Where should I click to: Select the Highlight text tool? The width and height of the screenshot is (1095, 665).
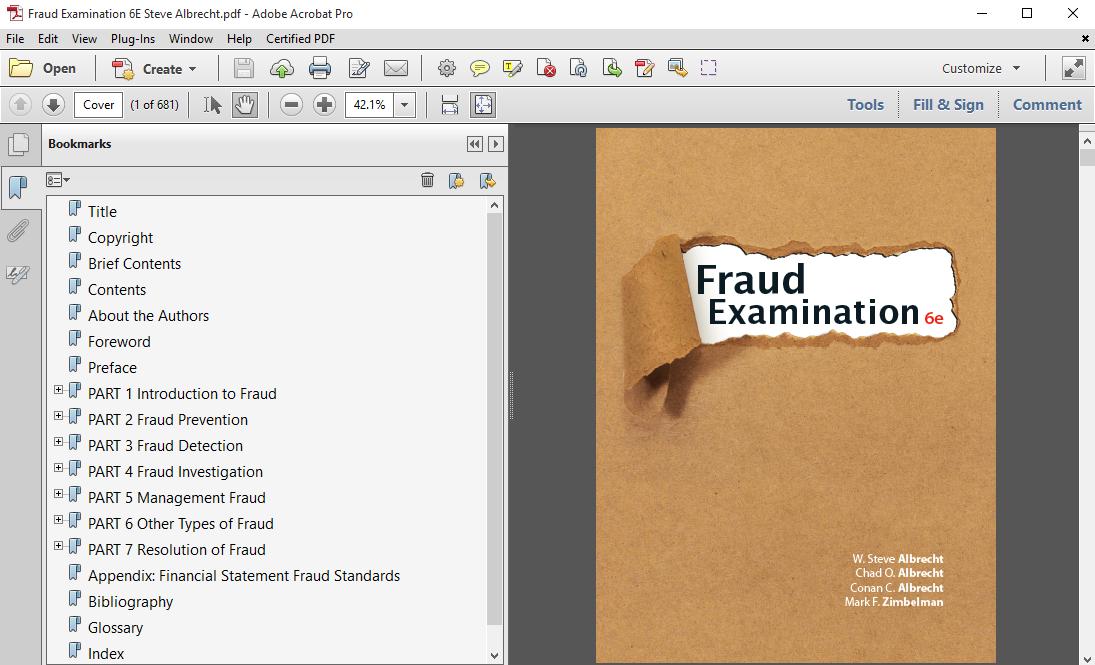513,68
